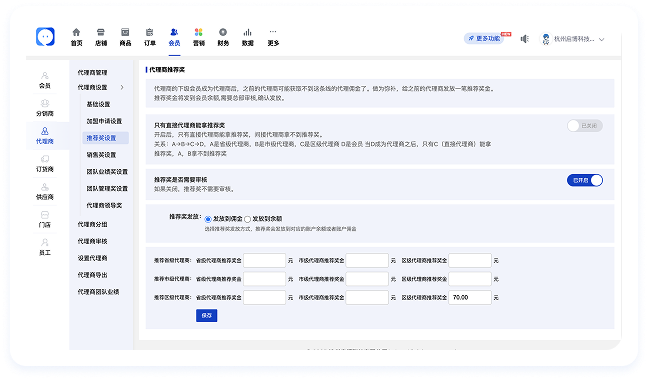Turn off the 推荐奖是否需要审核 switch
The width and height of the screenshot is (648, 380).
pos(584,180)
